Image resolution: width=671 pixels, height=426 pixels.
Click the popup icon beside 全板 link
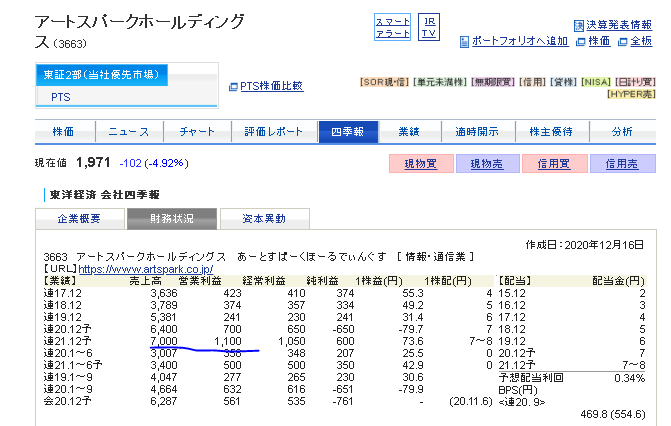623,42
